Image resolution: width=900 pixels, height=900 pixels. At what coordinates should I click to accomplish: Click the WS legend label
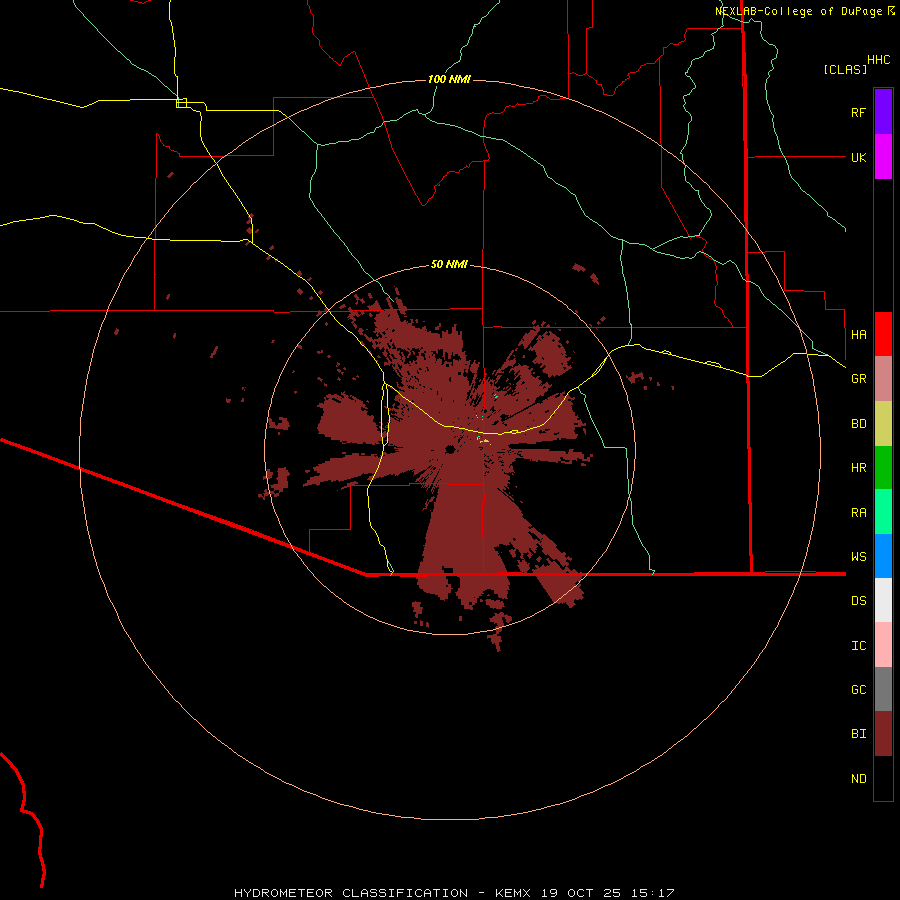[x=858, y=556]
